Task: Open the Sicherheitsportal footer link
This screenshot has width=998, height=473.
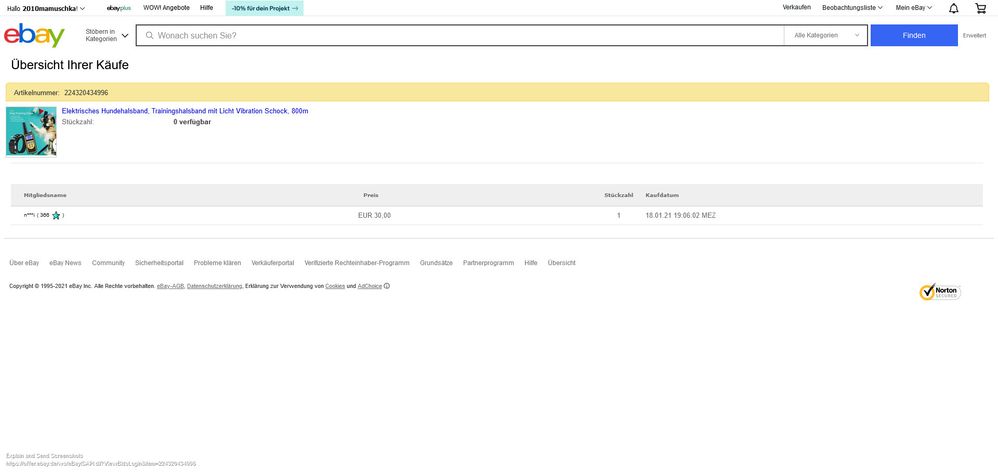Action: tap(159, 263)
